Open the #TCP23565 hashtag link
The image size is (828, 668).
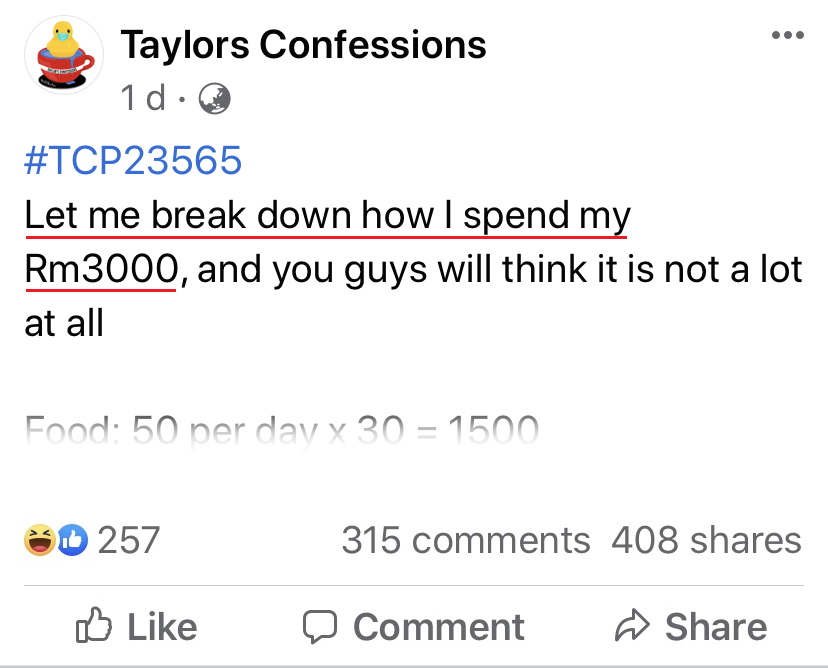coord(133,160)
